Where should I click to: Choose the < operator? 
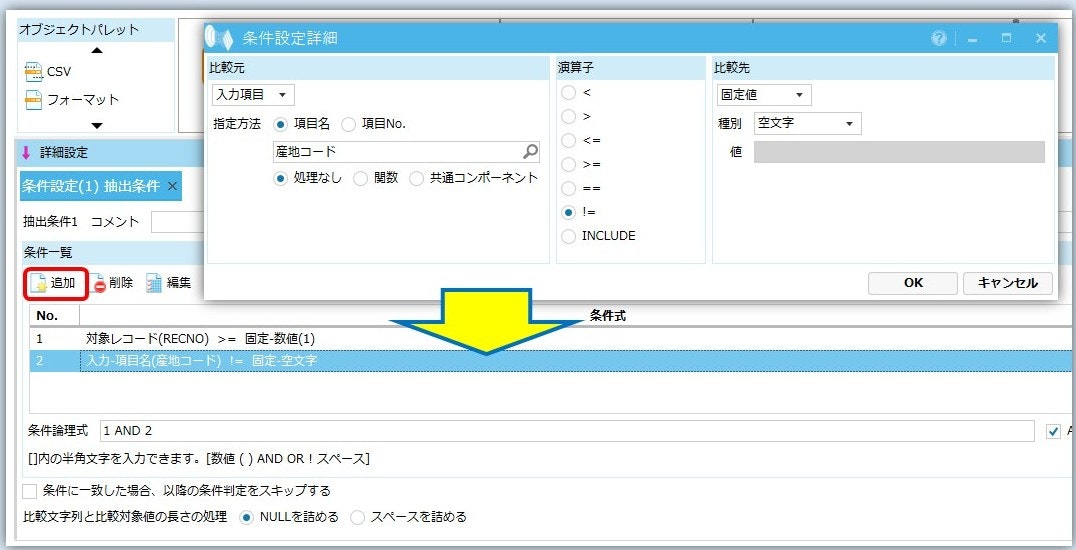click(x=568, y=93)
